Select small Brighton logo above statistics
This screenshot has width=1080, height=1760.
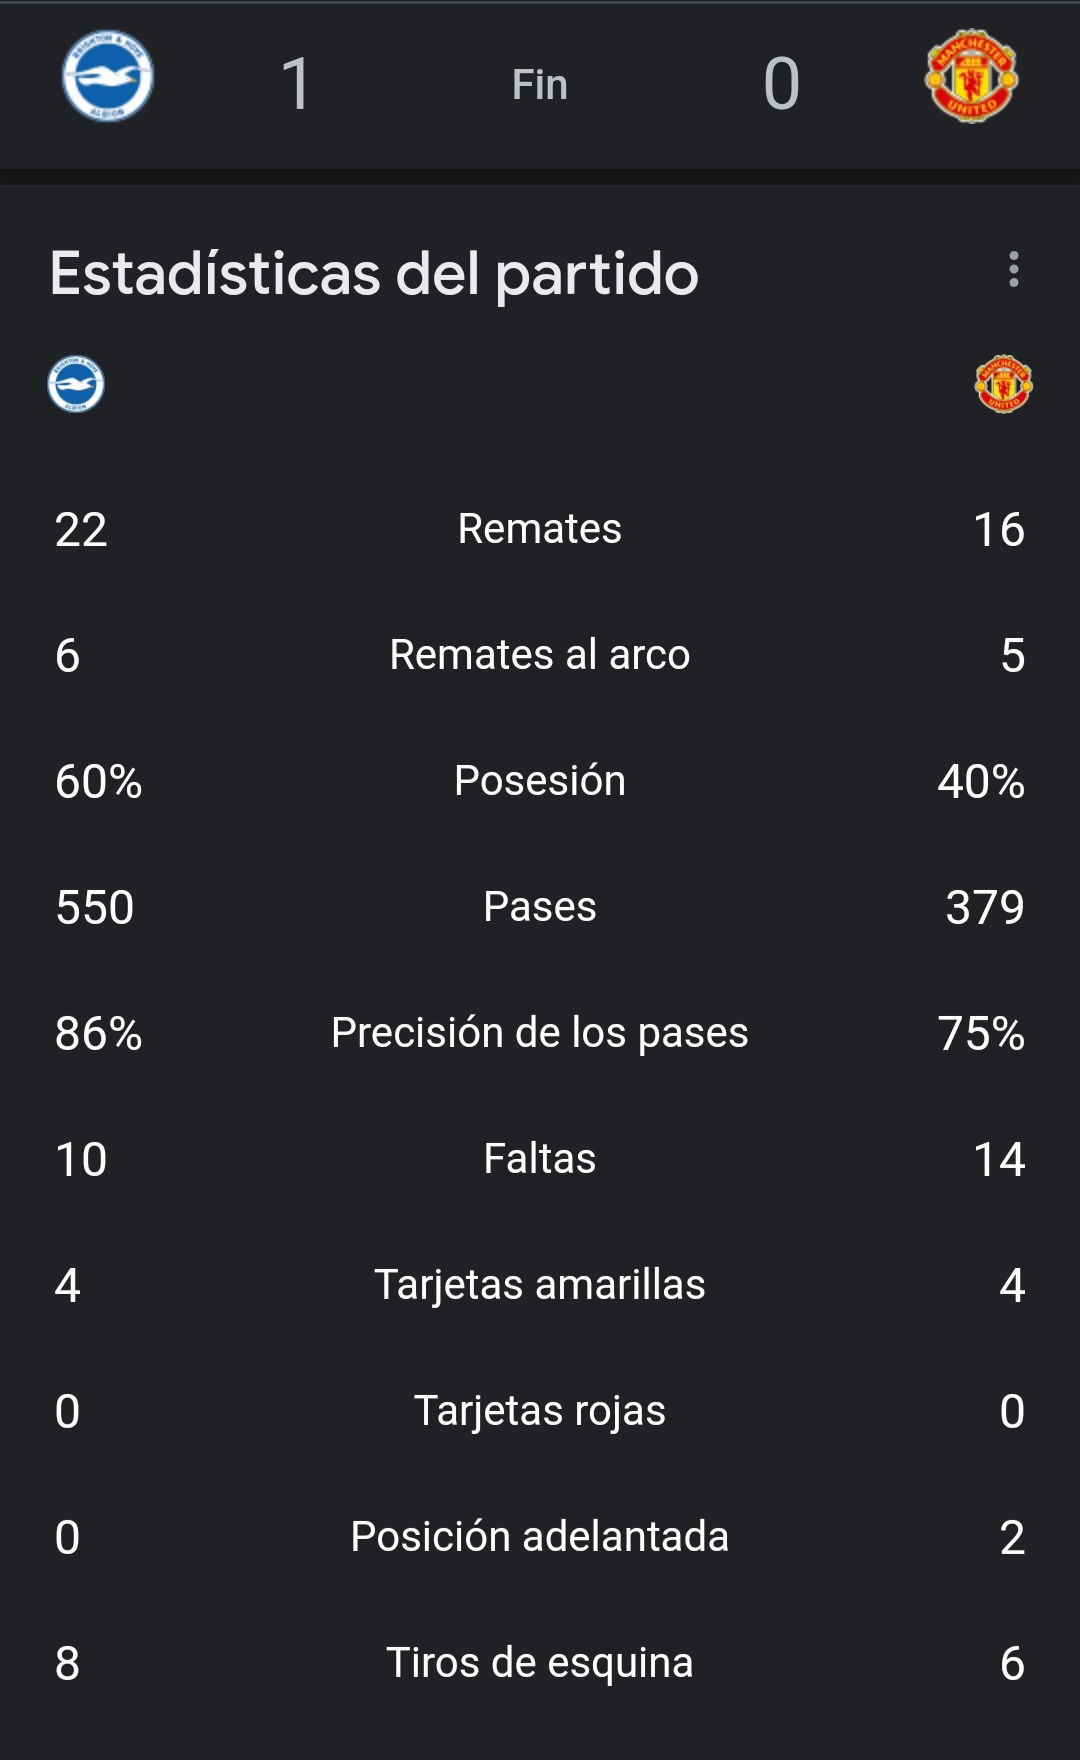(76, 384)
